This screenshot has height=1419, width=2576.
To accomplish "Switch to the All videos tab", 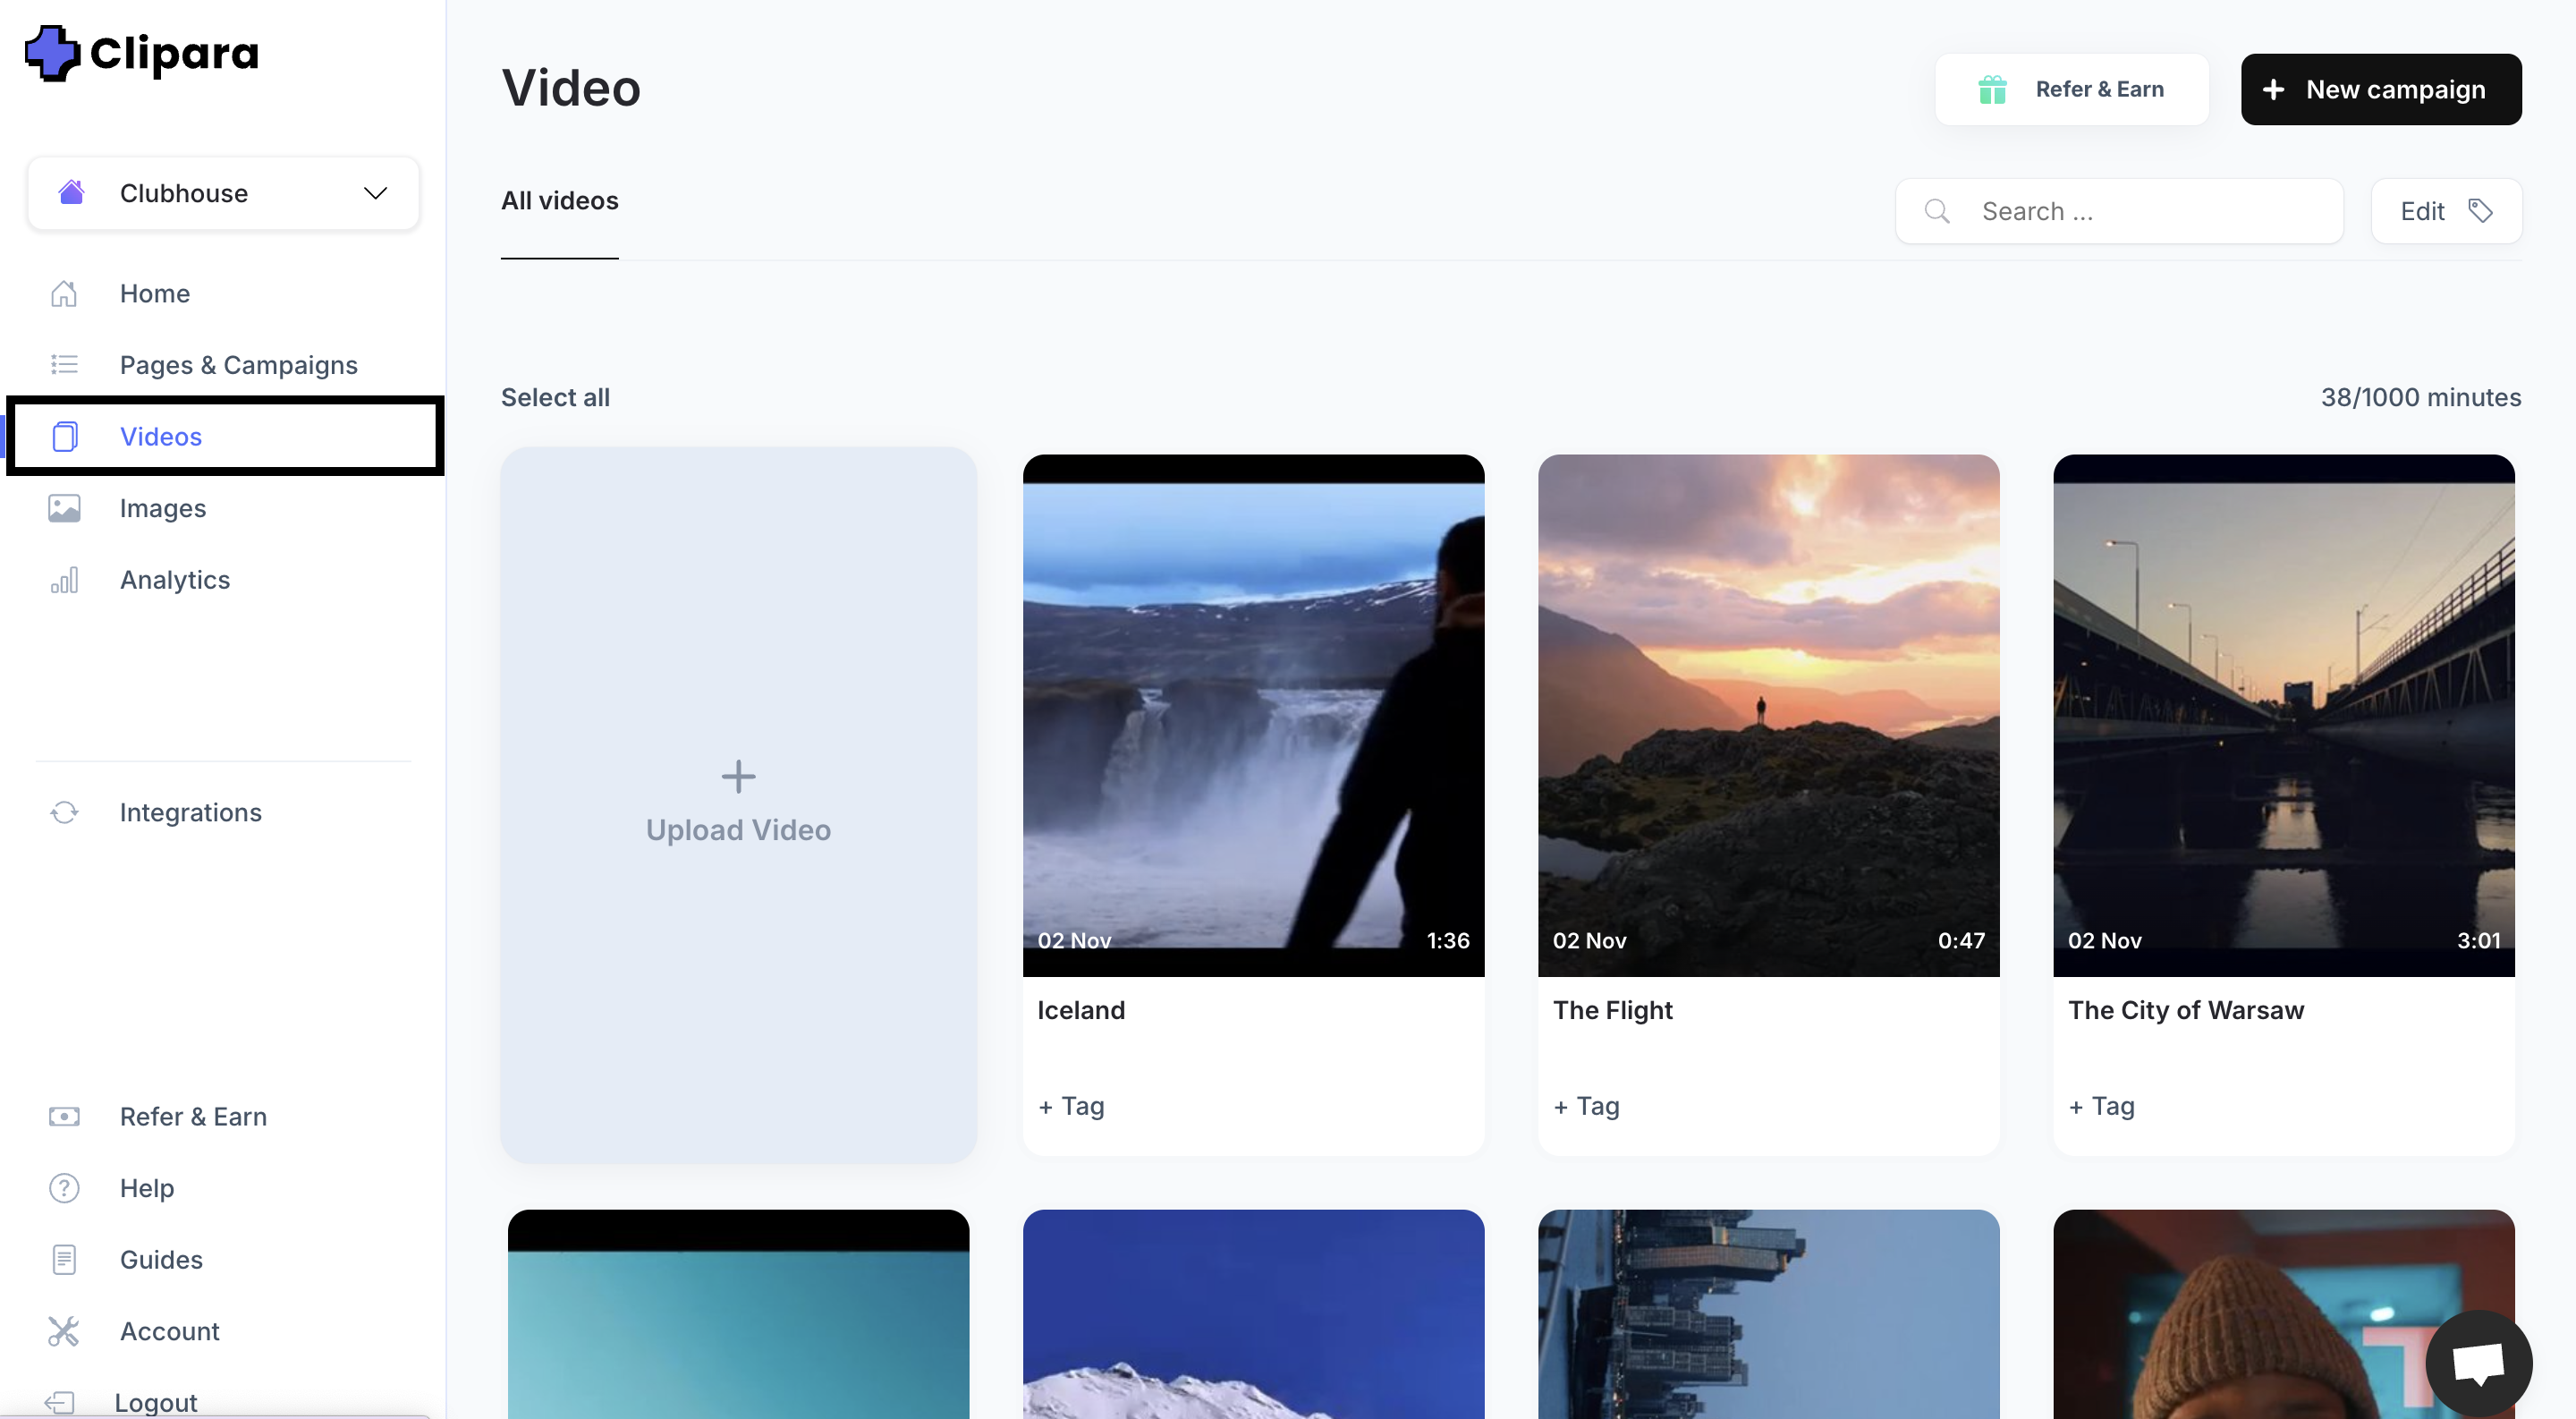I will (x=560, y=201).
